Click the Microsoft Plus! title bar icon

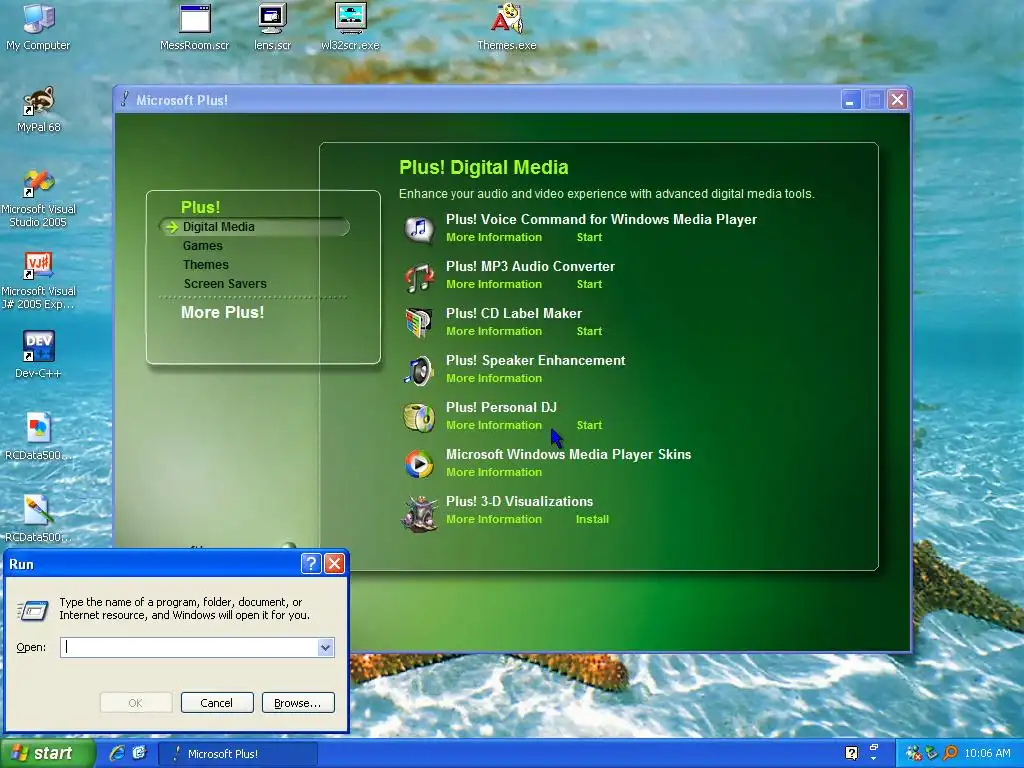[x=125, y=99]
